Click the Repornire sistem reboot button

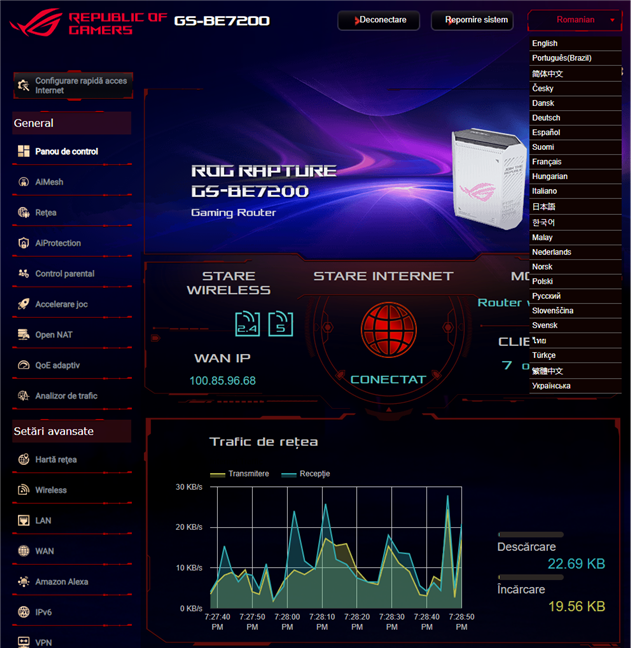472,20
